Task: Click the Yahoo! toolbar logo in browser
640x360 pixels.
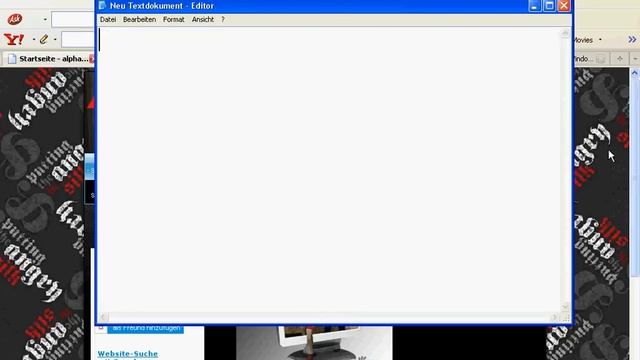Action: click(x=14, y=40)
